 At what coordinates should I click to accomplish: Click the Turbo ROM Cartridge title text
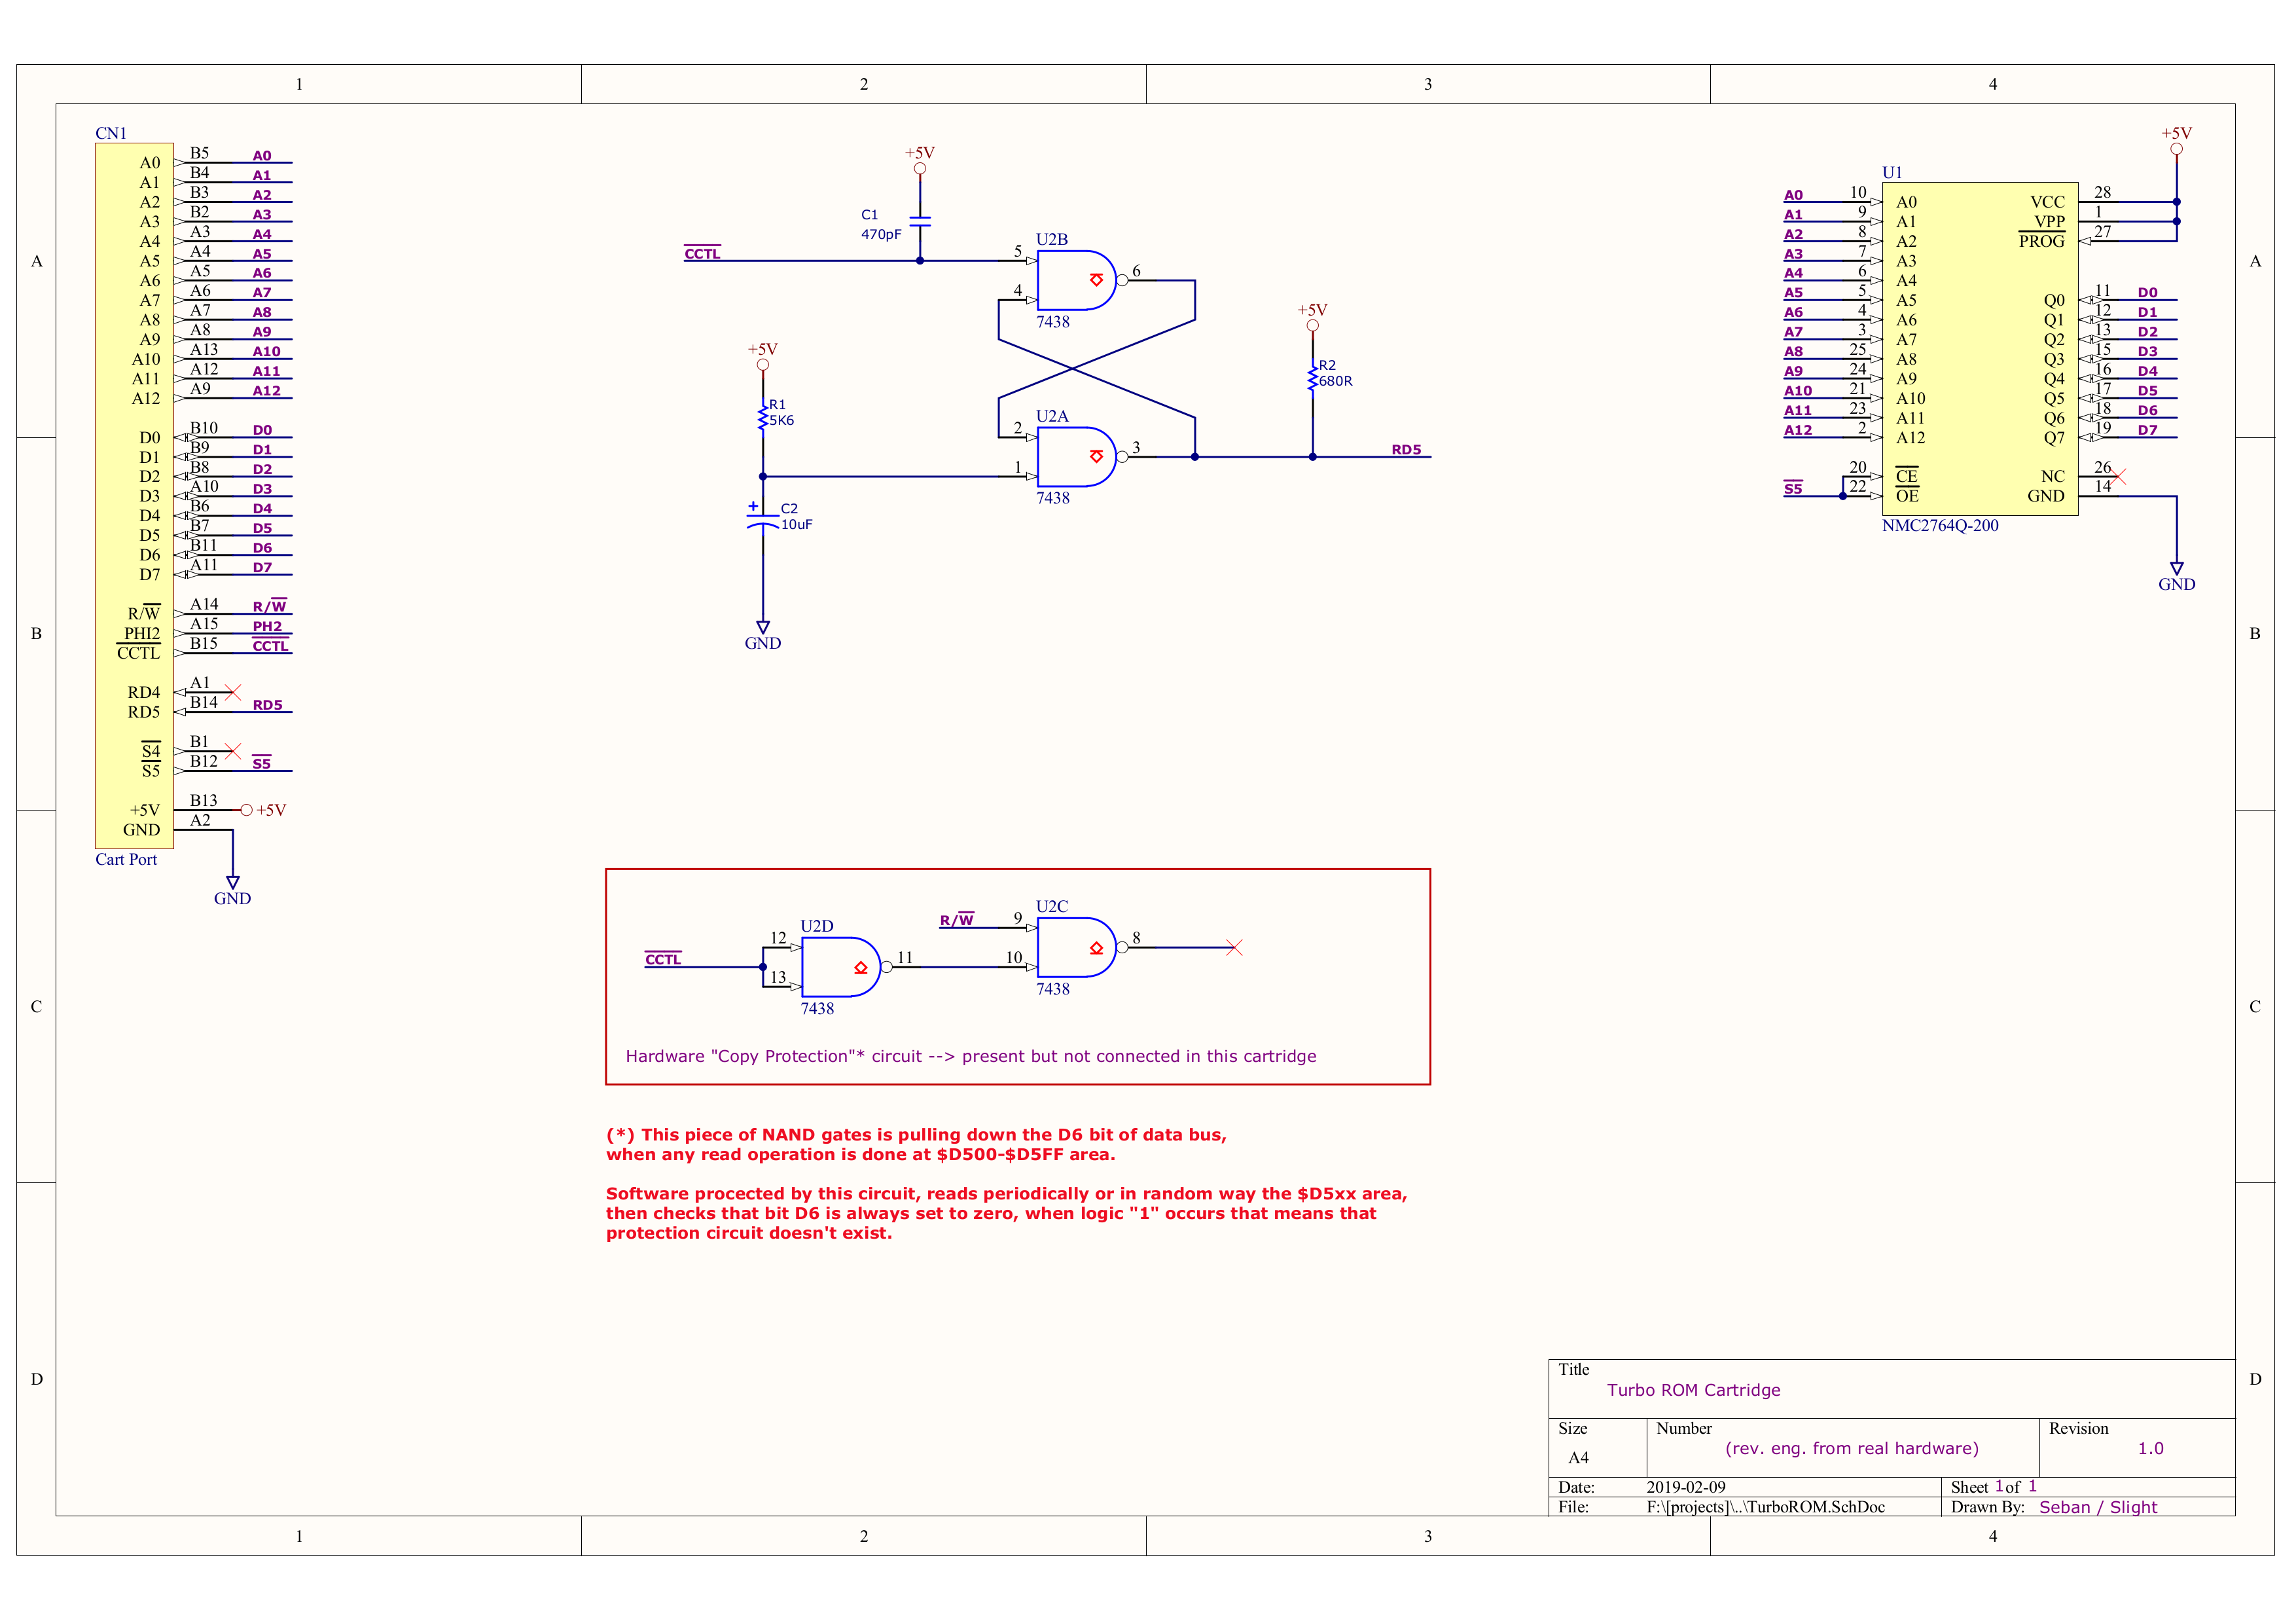1693,1390
